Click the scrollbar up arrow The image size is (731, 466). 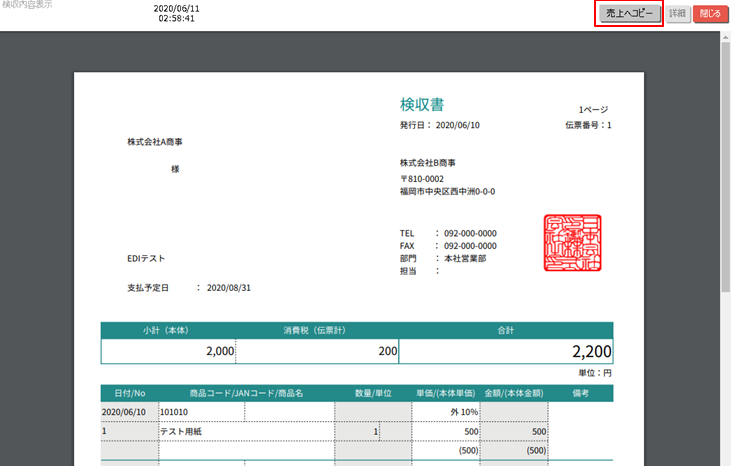tap(724, 37)
